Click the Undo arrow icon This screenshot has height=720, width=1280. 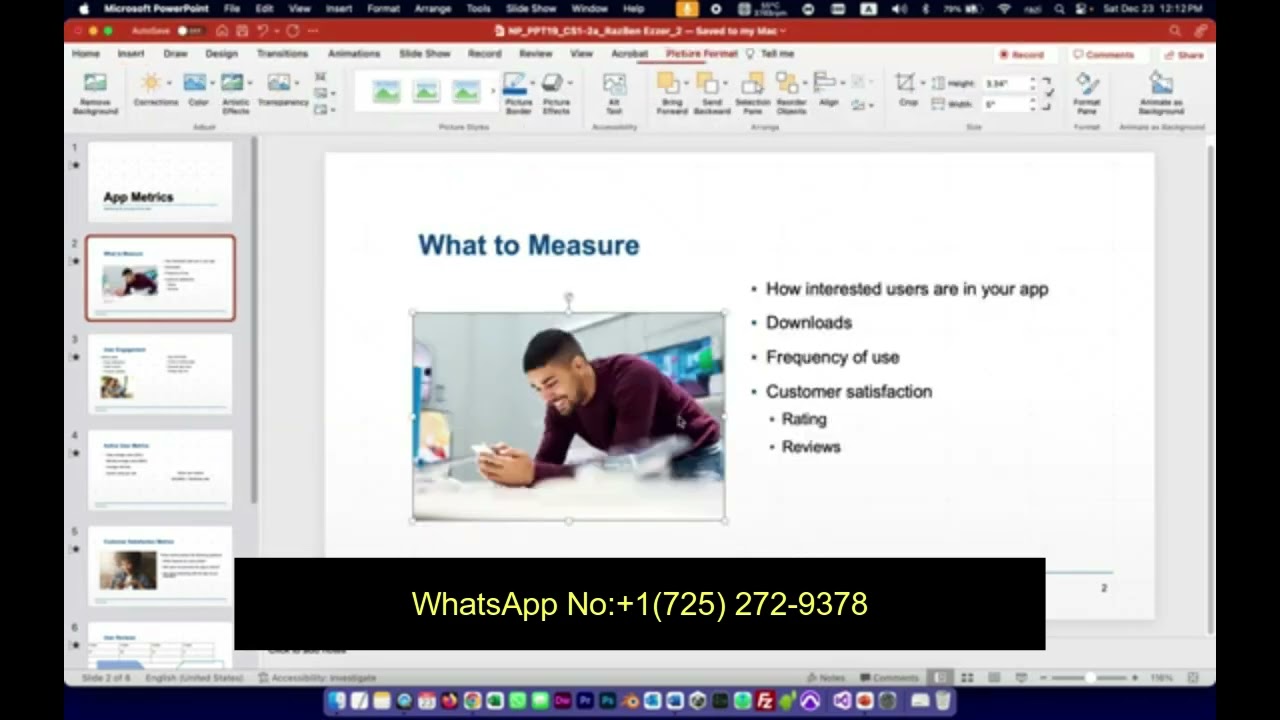tap(263, 31)
